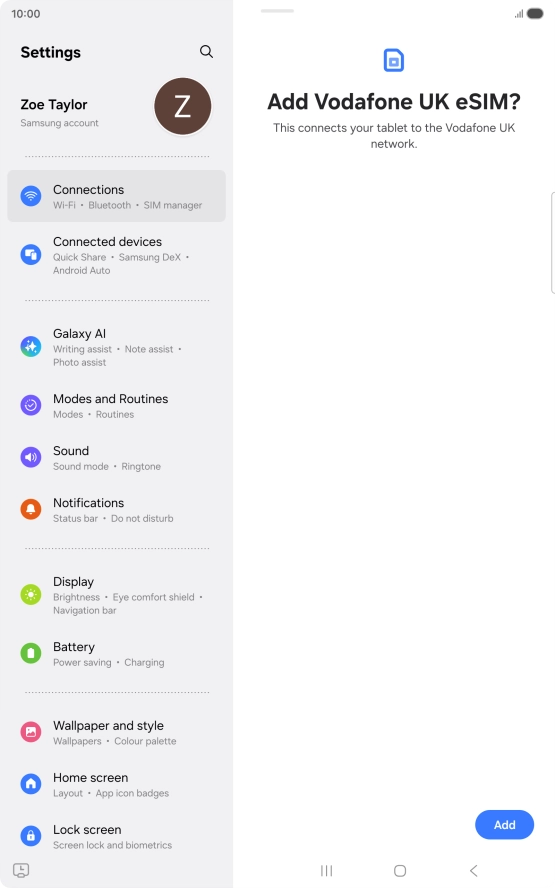Tap the eSIM card icon above the title
This screenshot has height=888, width=555.
click(x=394, y=60)
